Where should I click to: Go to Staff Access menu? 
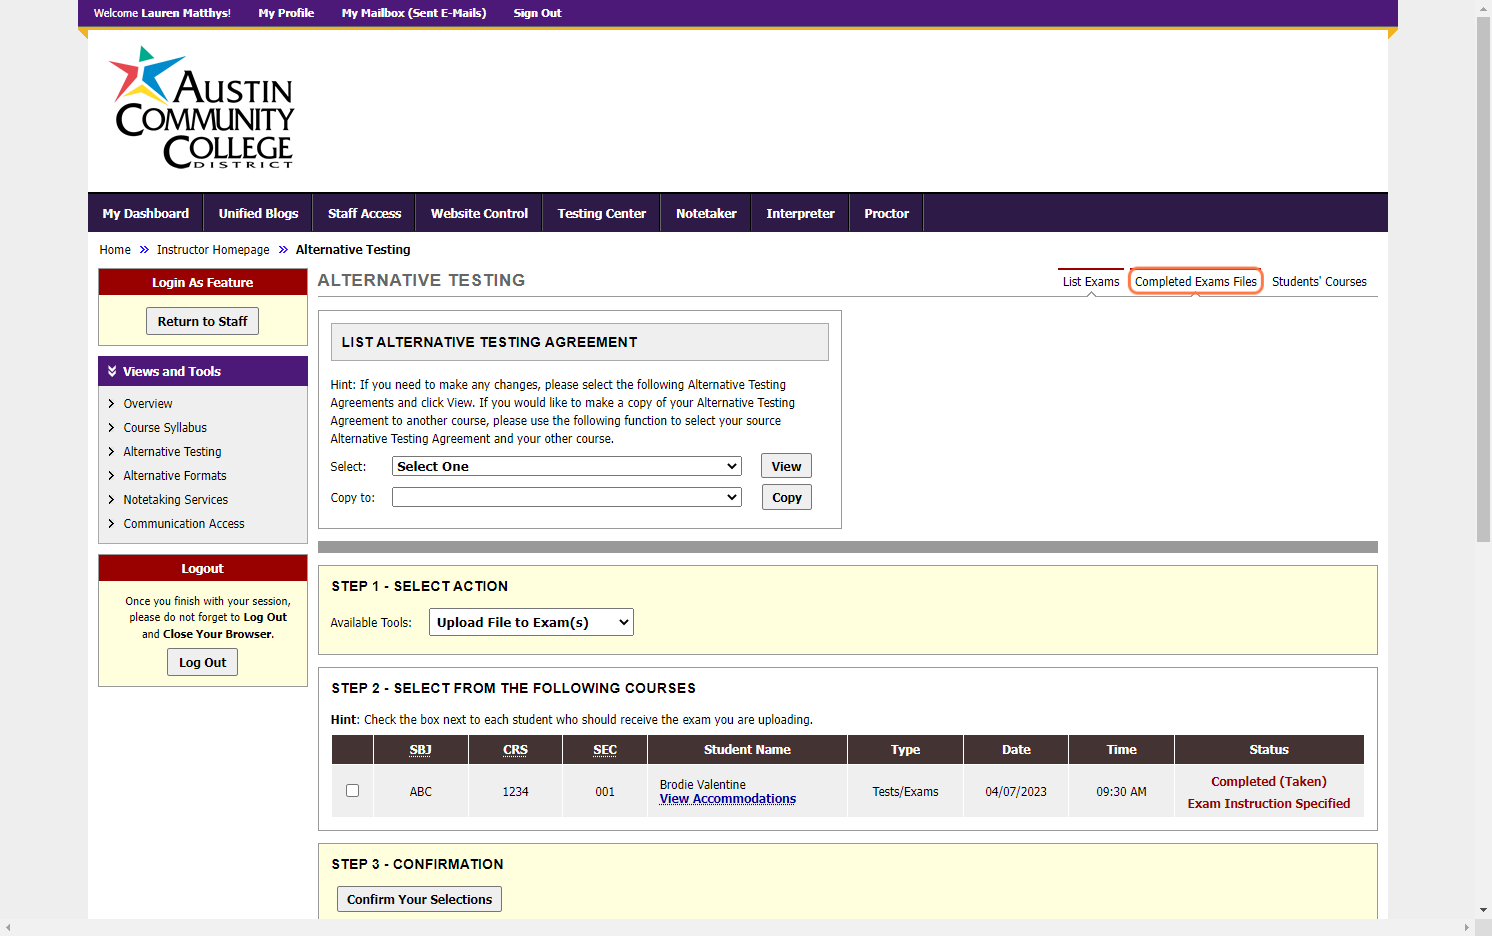(x=365, y=214)
